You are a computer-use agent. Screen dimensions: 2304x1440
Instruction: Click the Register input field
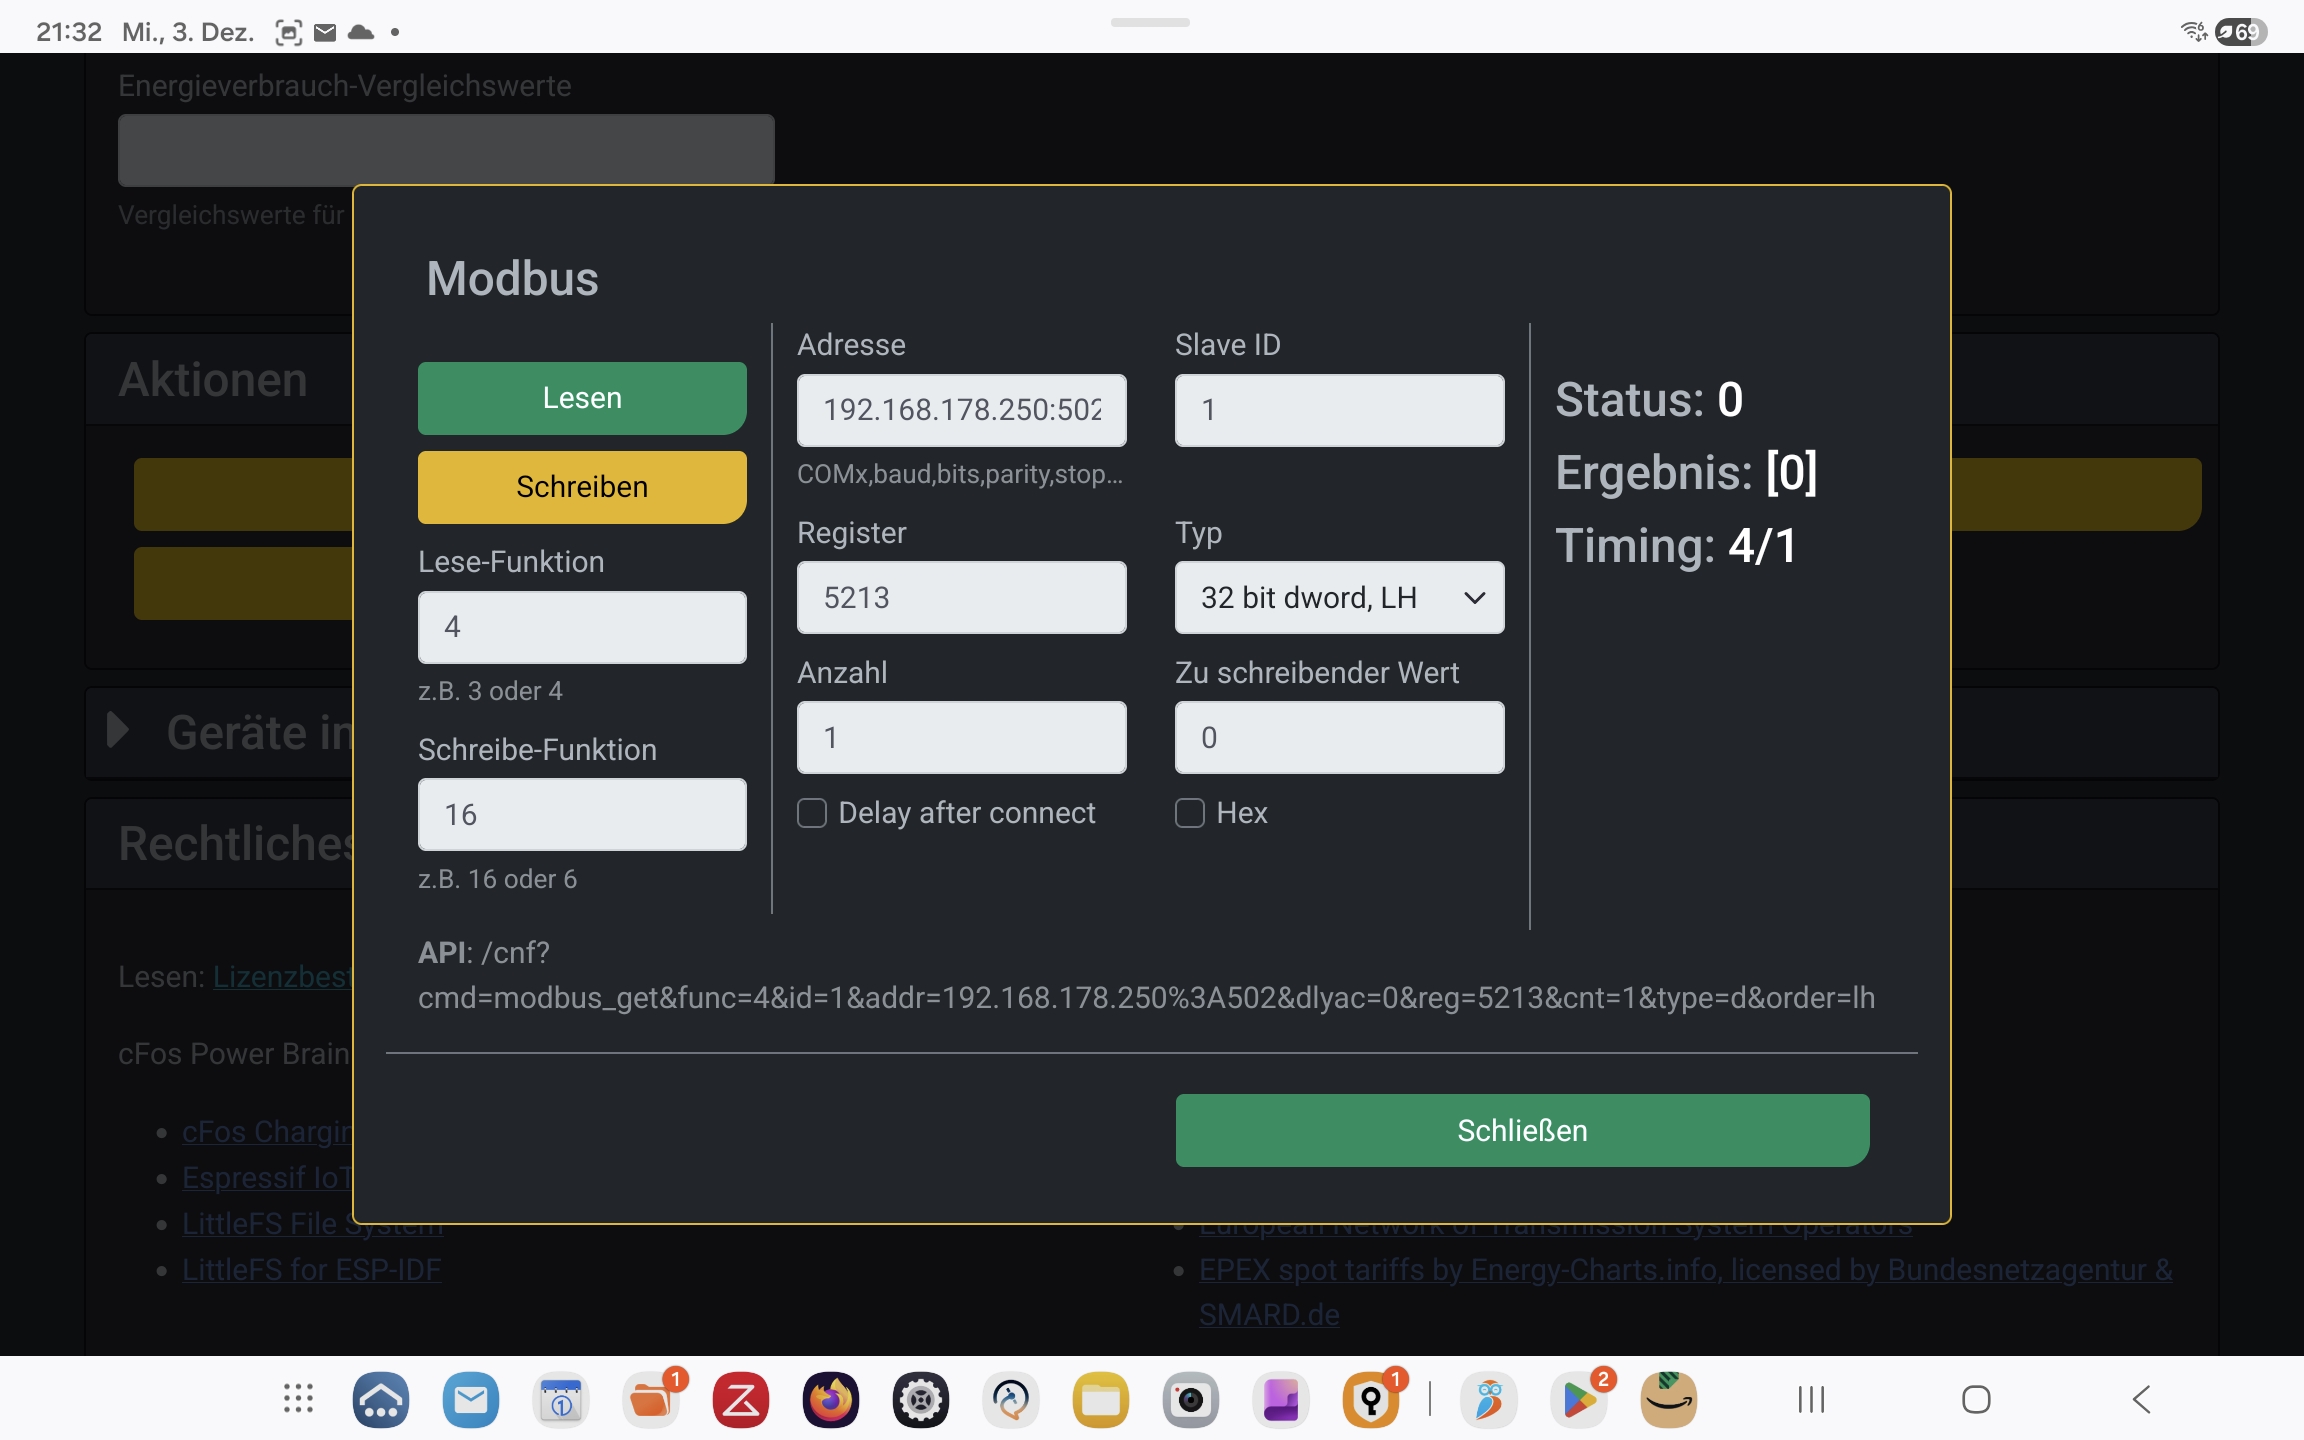pos(961,598)
